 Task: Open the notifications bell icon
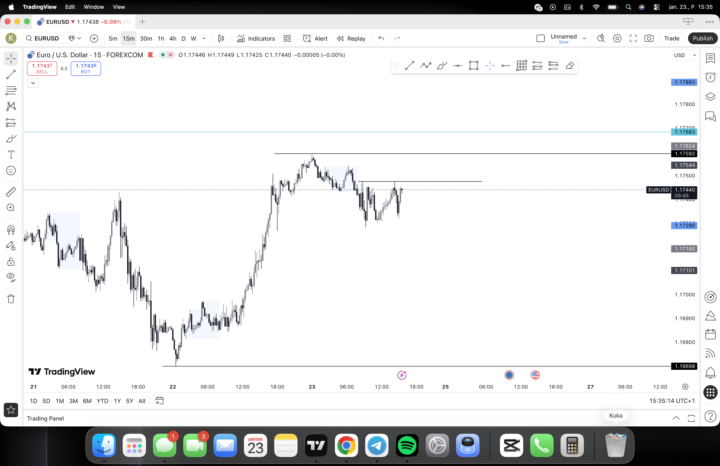[710, 372]
